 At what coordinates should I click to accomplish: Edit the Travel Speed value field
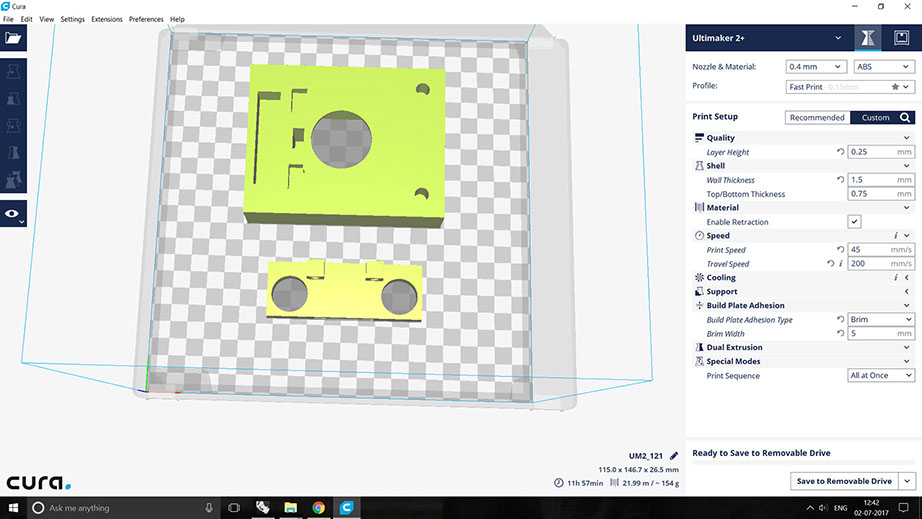[x=881, y=264]
